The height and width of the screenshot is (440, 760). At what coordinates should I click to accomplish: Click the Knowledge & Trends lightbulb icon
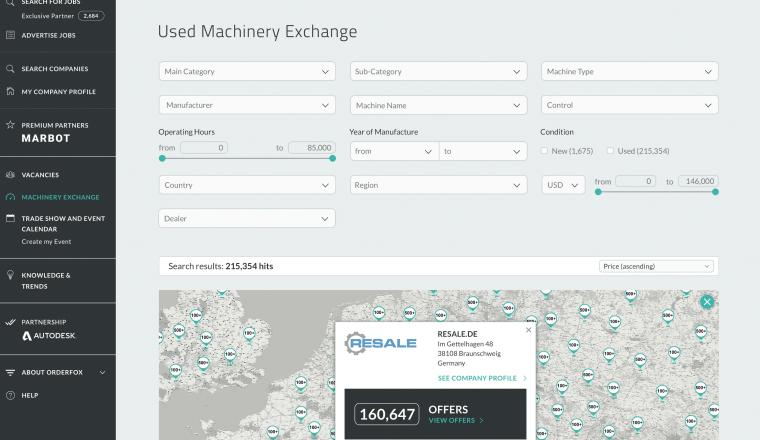pyautogui.click(x=10, y=274)
